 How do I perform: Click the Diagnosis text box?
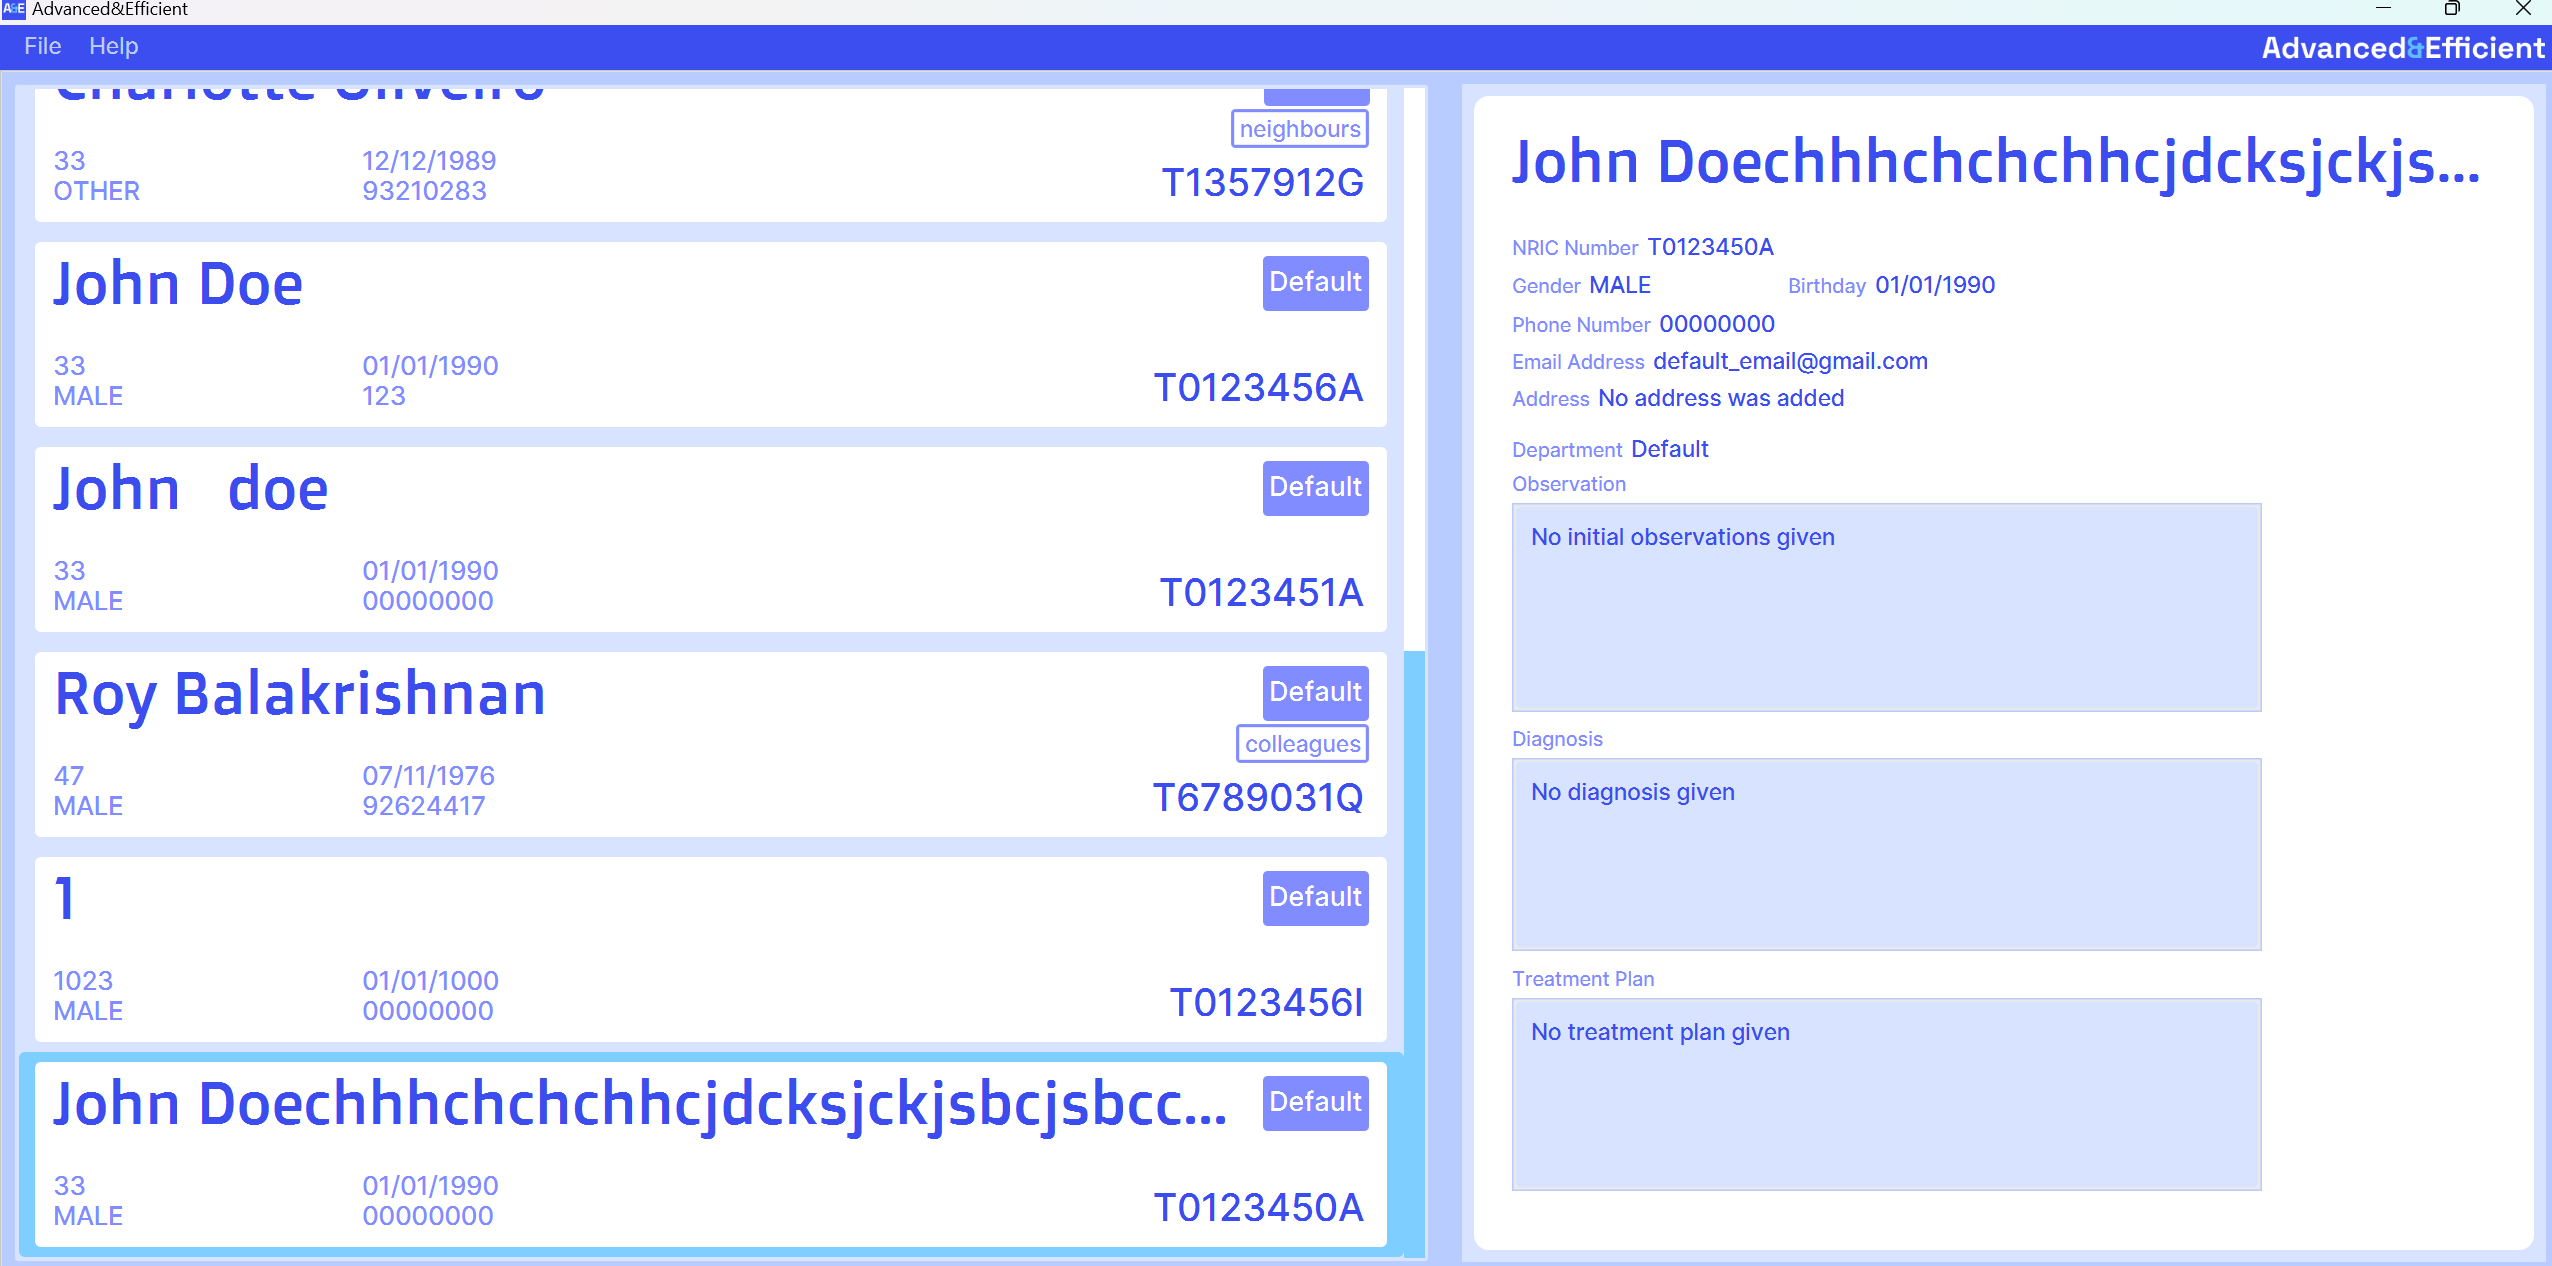pos(1886,854)
